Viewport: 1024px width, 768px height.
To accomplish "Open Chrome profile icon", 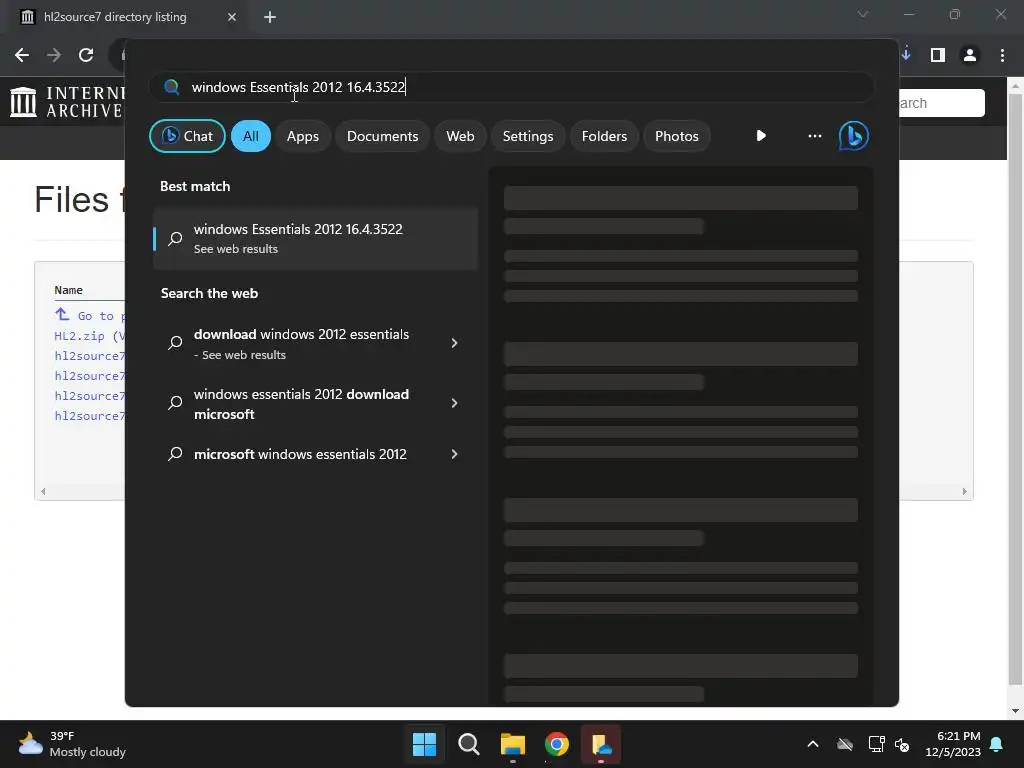I will tap(970, 55).
